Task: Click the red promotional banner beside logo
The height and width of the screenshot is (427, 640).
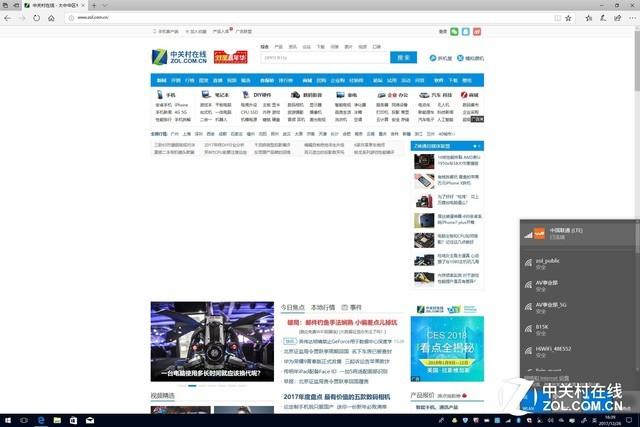Action: [231, 57]
